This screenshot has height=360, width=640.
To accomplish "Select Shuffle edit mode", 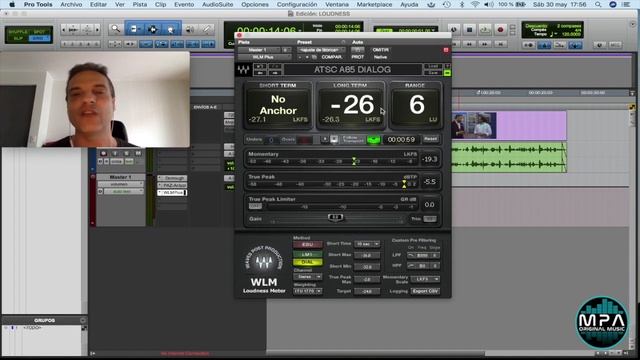I will coord(17,31).
